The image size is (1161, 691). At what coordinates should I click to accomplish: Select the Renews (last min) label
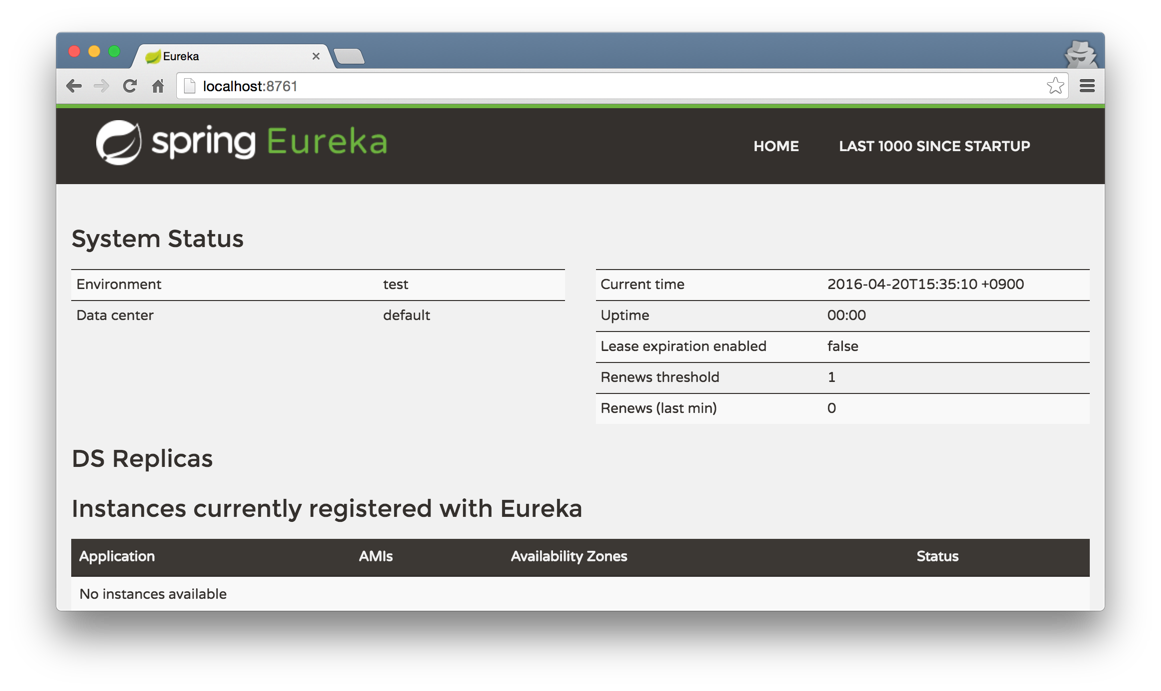(x=658, y=409)
